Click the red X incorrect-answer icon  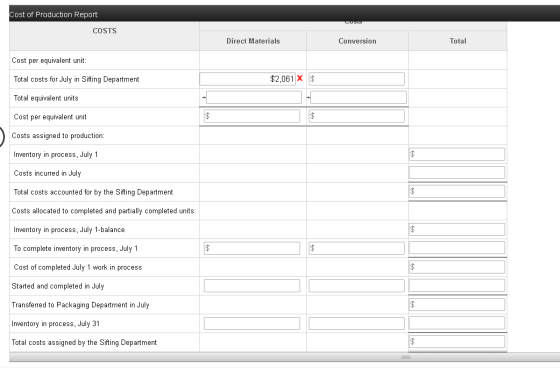[300, 78]
